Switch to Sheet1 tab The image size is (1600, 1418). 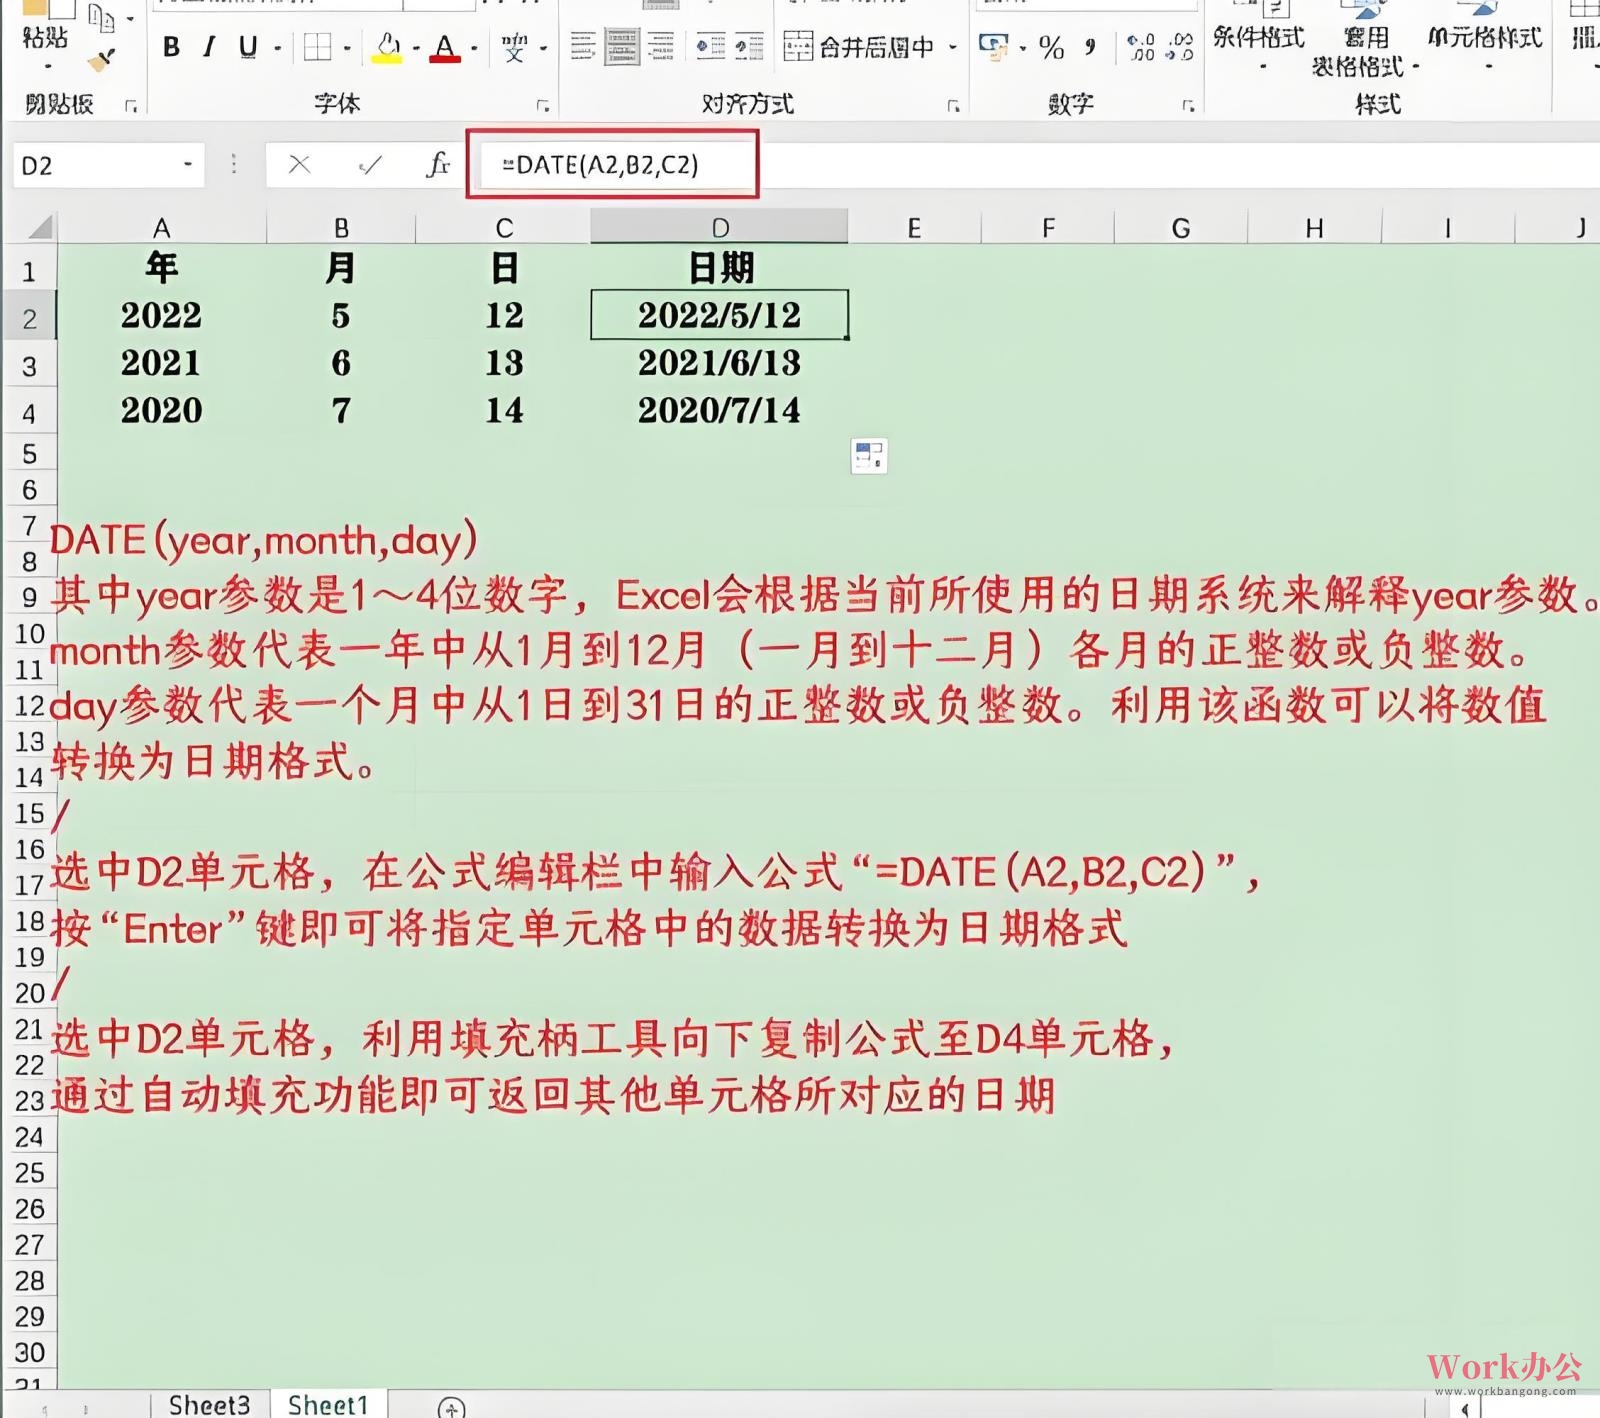328,1404
